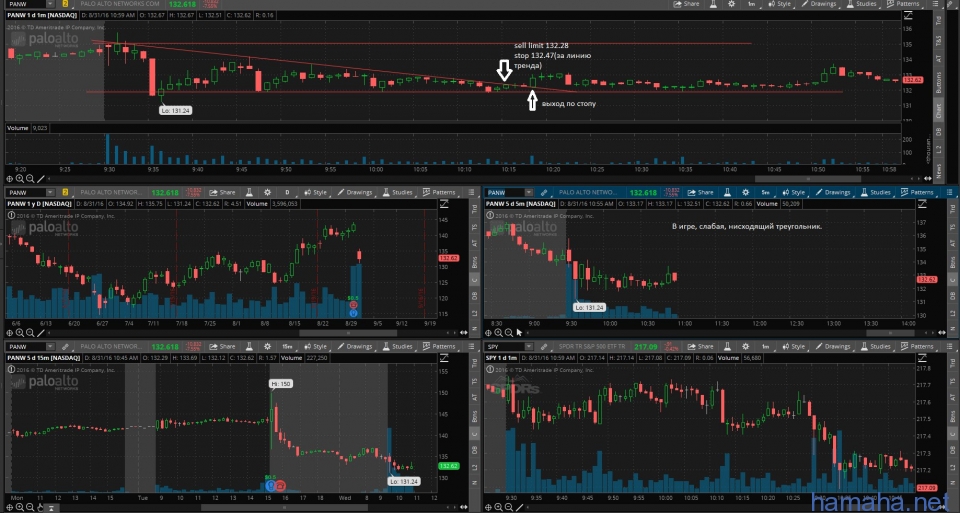Click zoom out magnifier under daily chart
The image size is (960, 513).
[30, 333]
